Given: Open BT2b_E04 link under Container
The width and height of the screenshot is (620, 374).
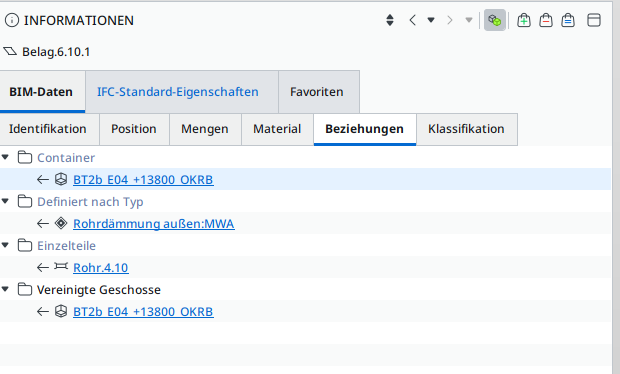Looking at the screenshot, I should coord(143,179).
